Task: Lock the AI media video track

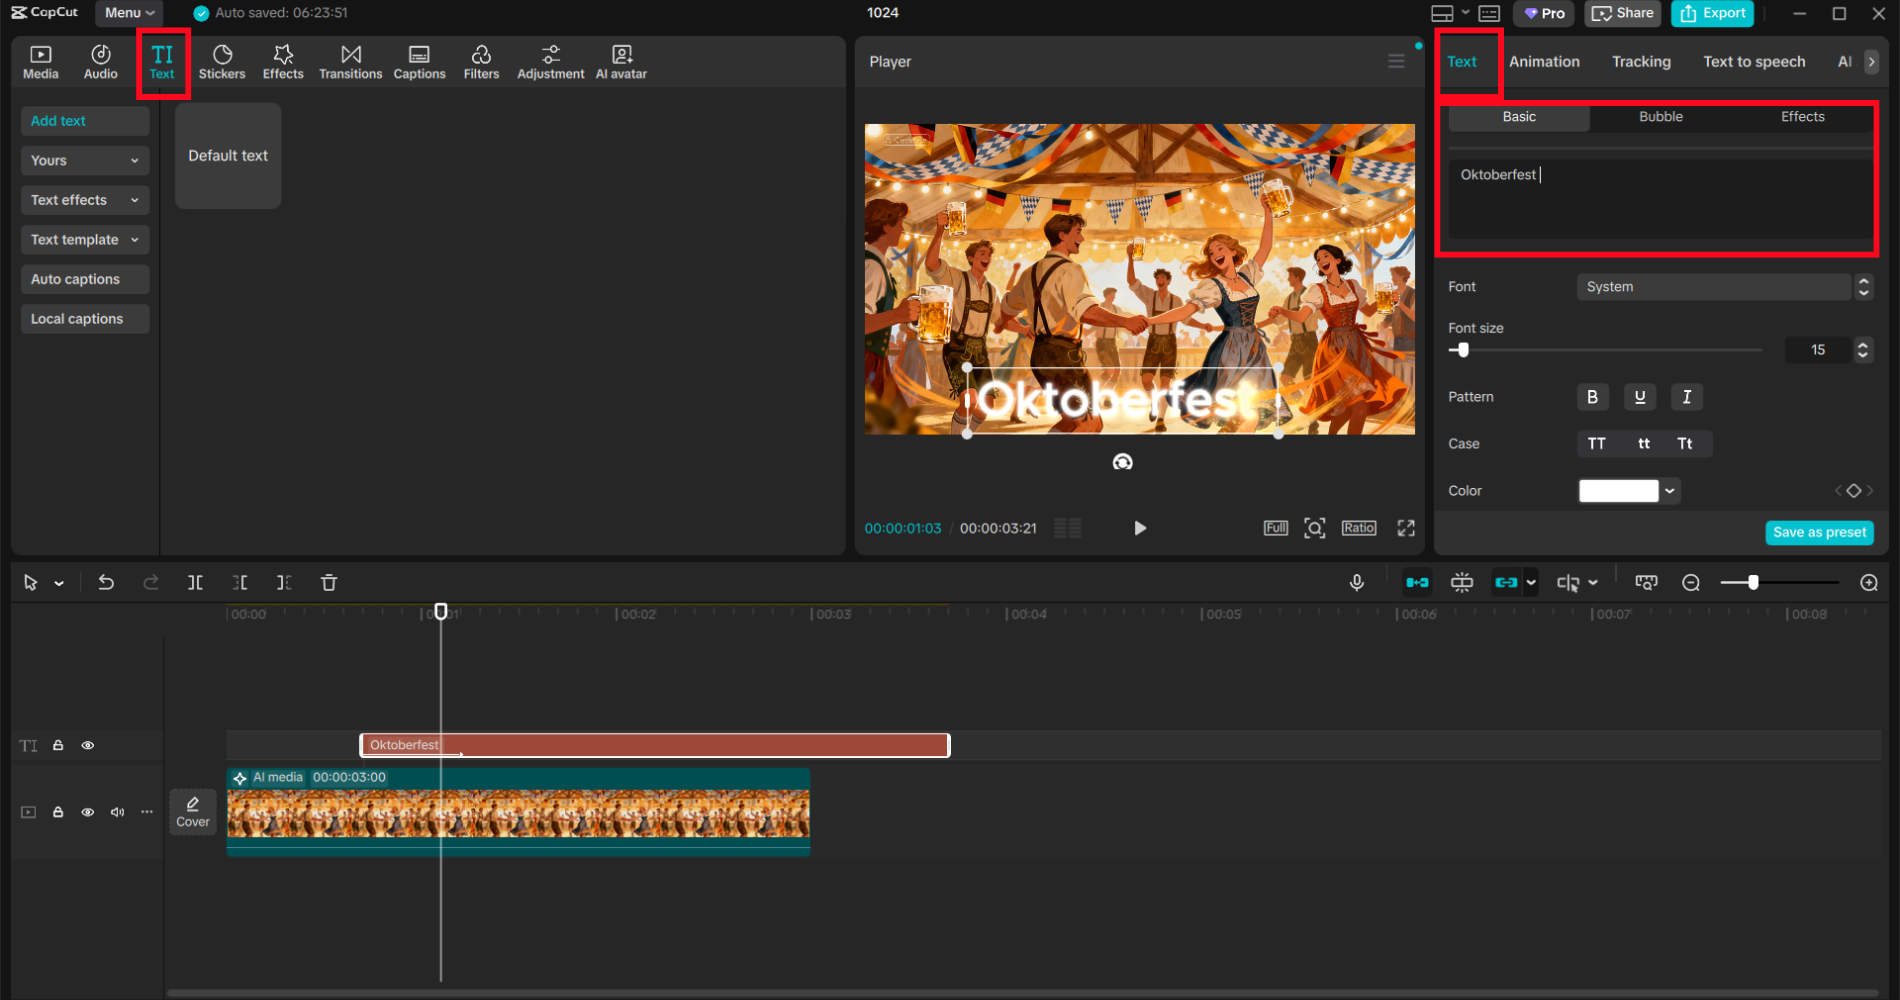Action: click(58, 812)
